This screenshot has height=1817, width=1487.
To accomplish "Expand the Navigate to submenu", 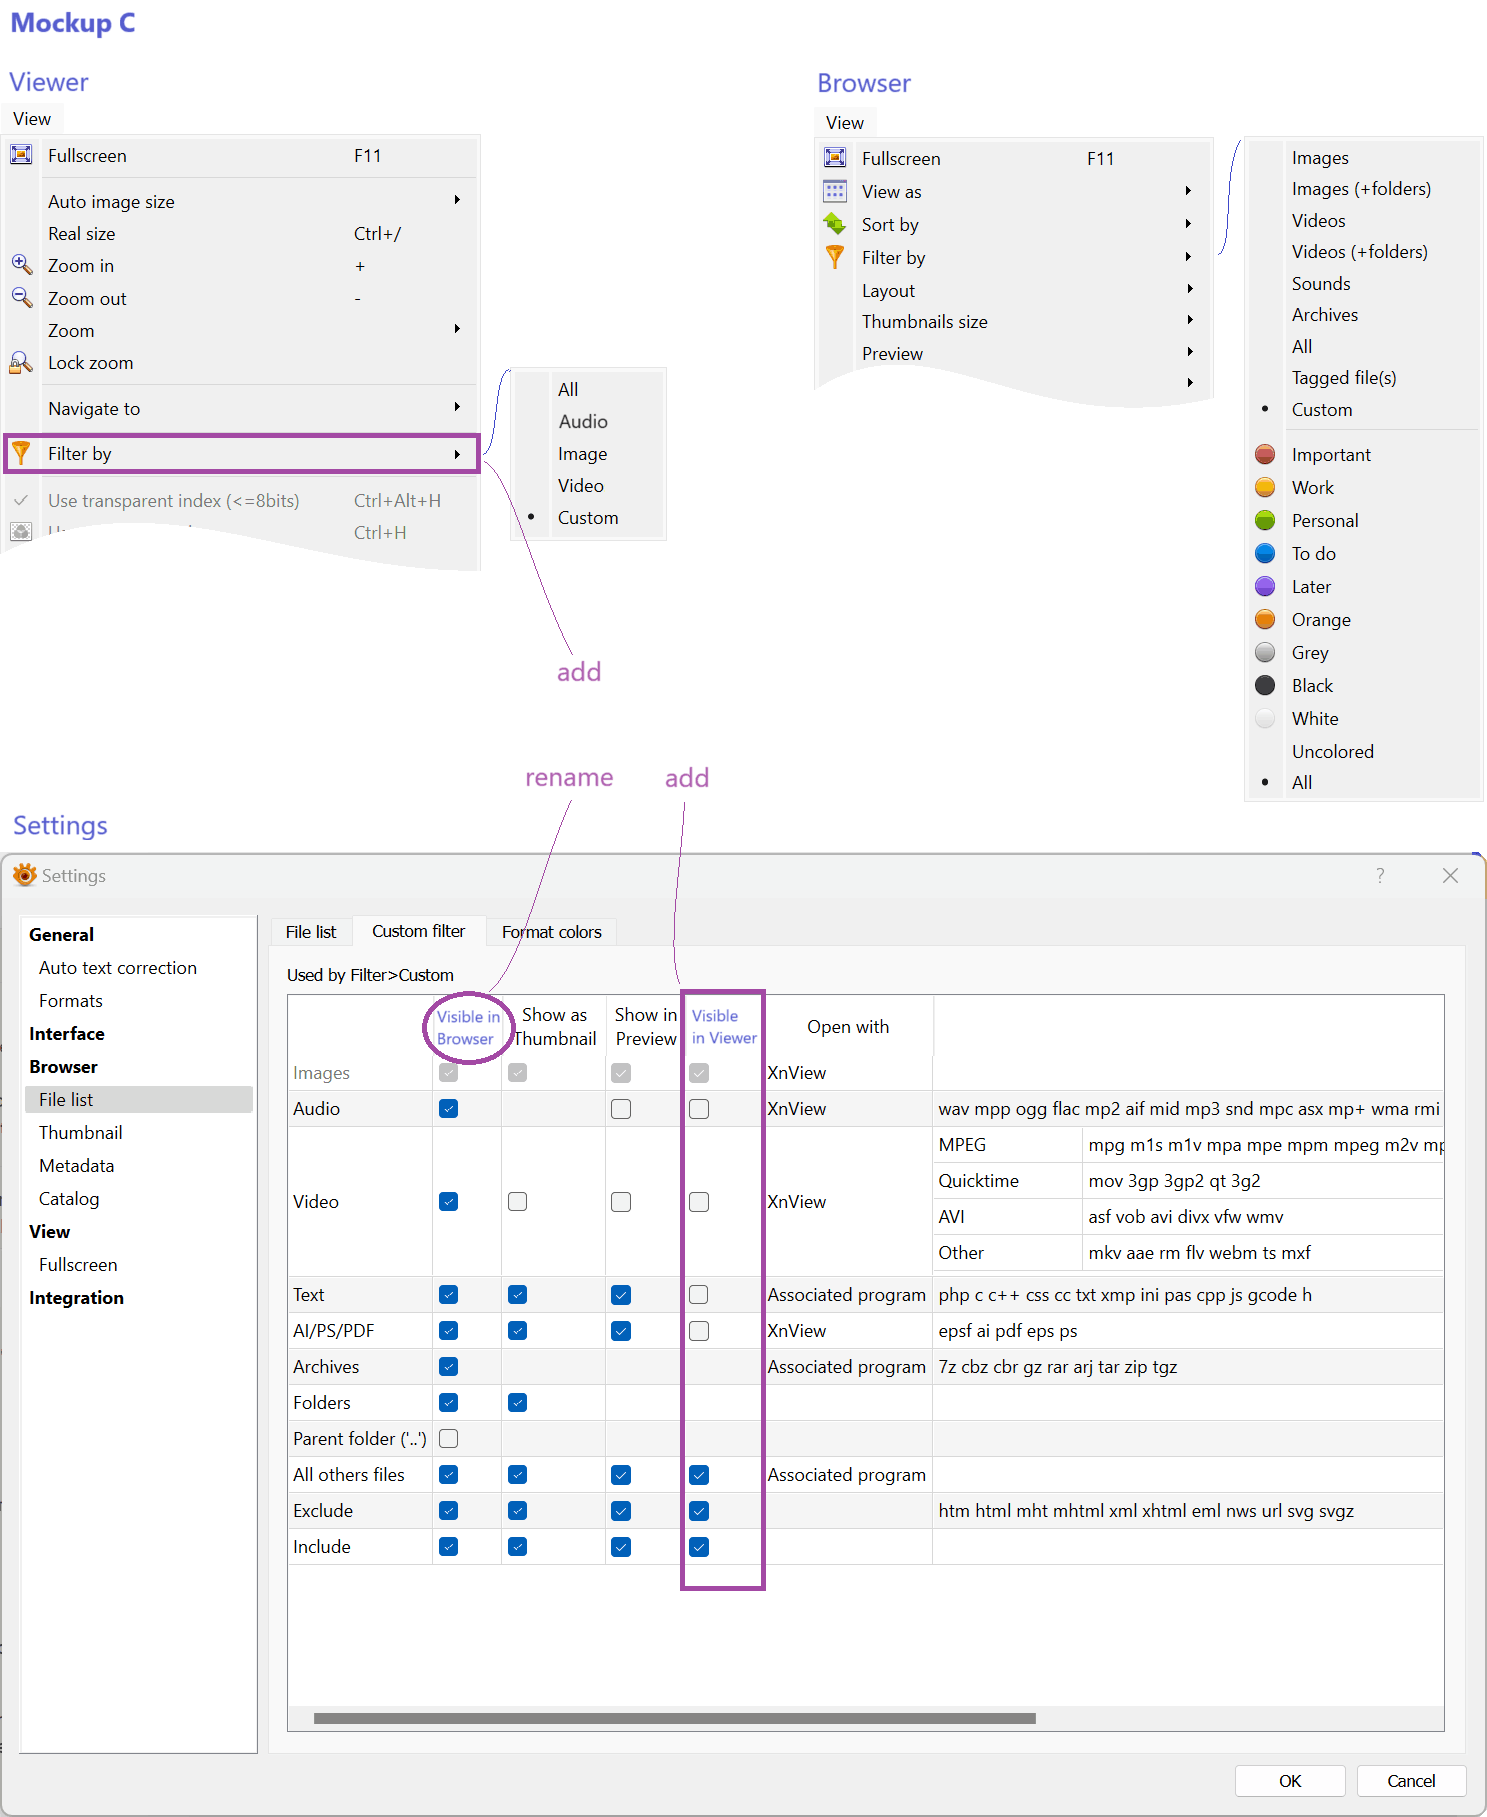I will (457, 408).
